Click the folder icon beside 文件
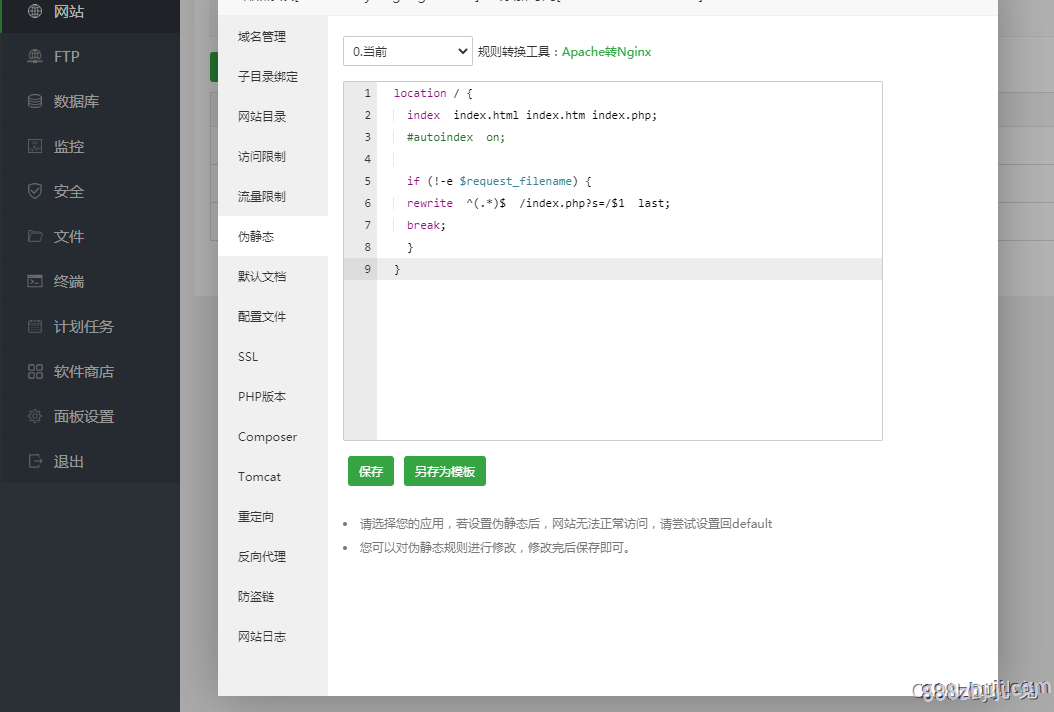 click(x=35, y=236)
